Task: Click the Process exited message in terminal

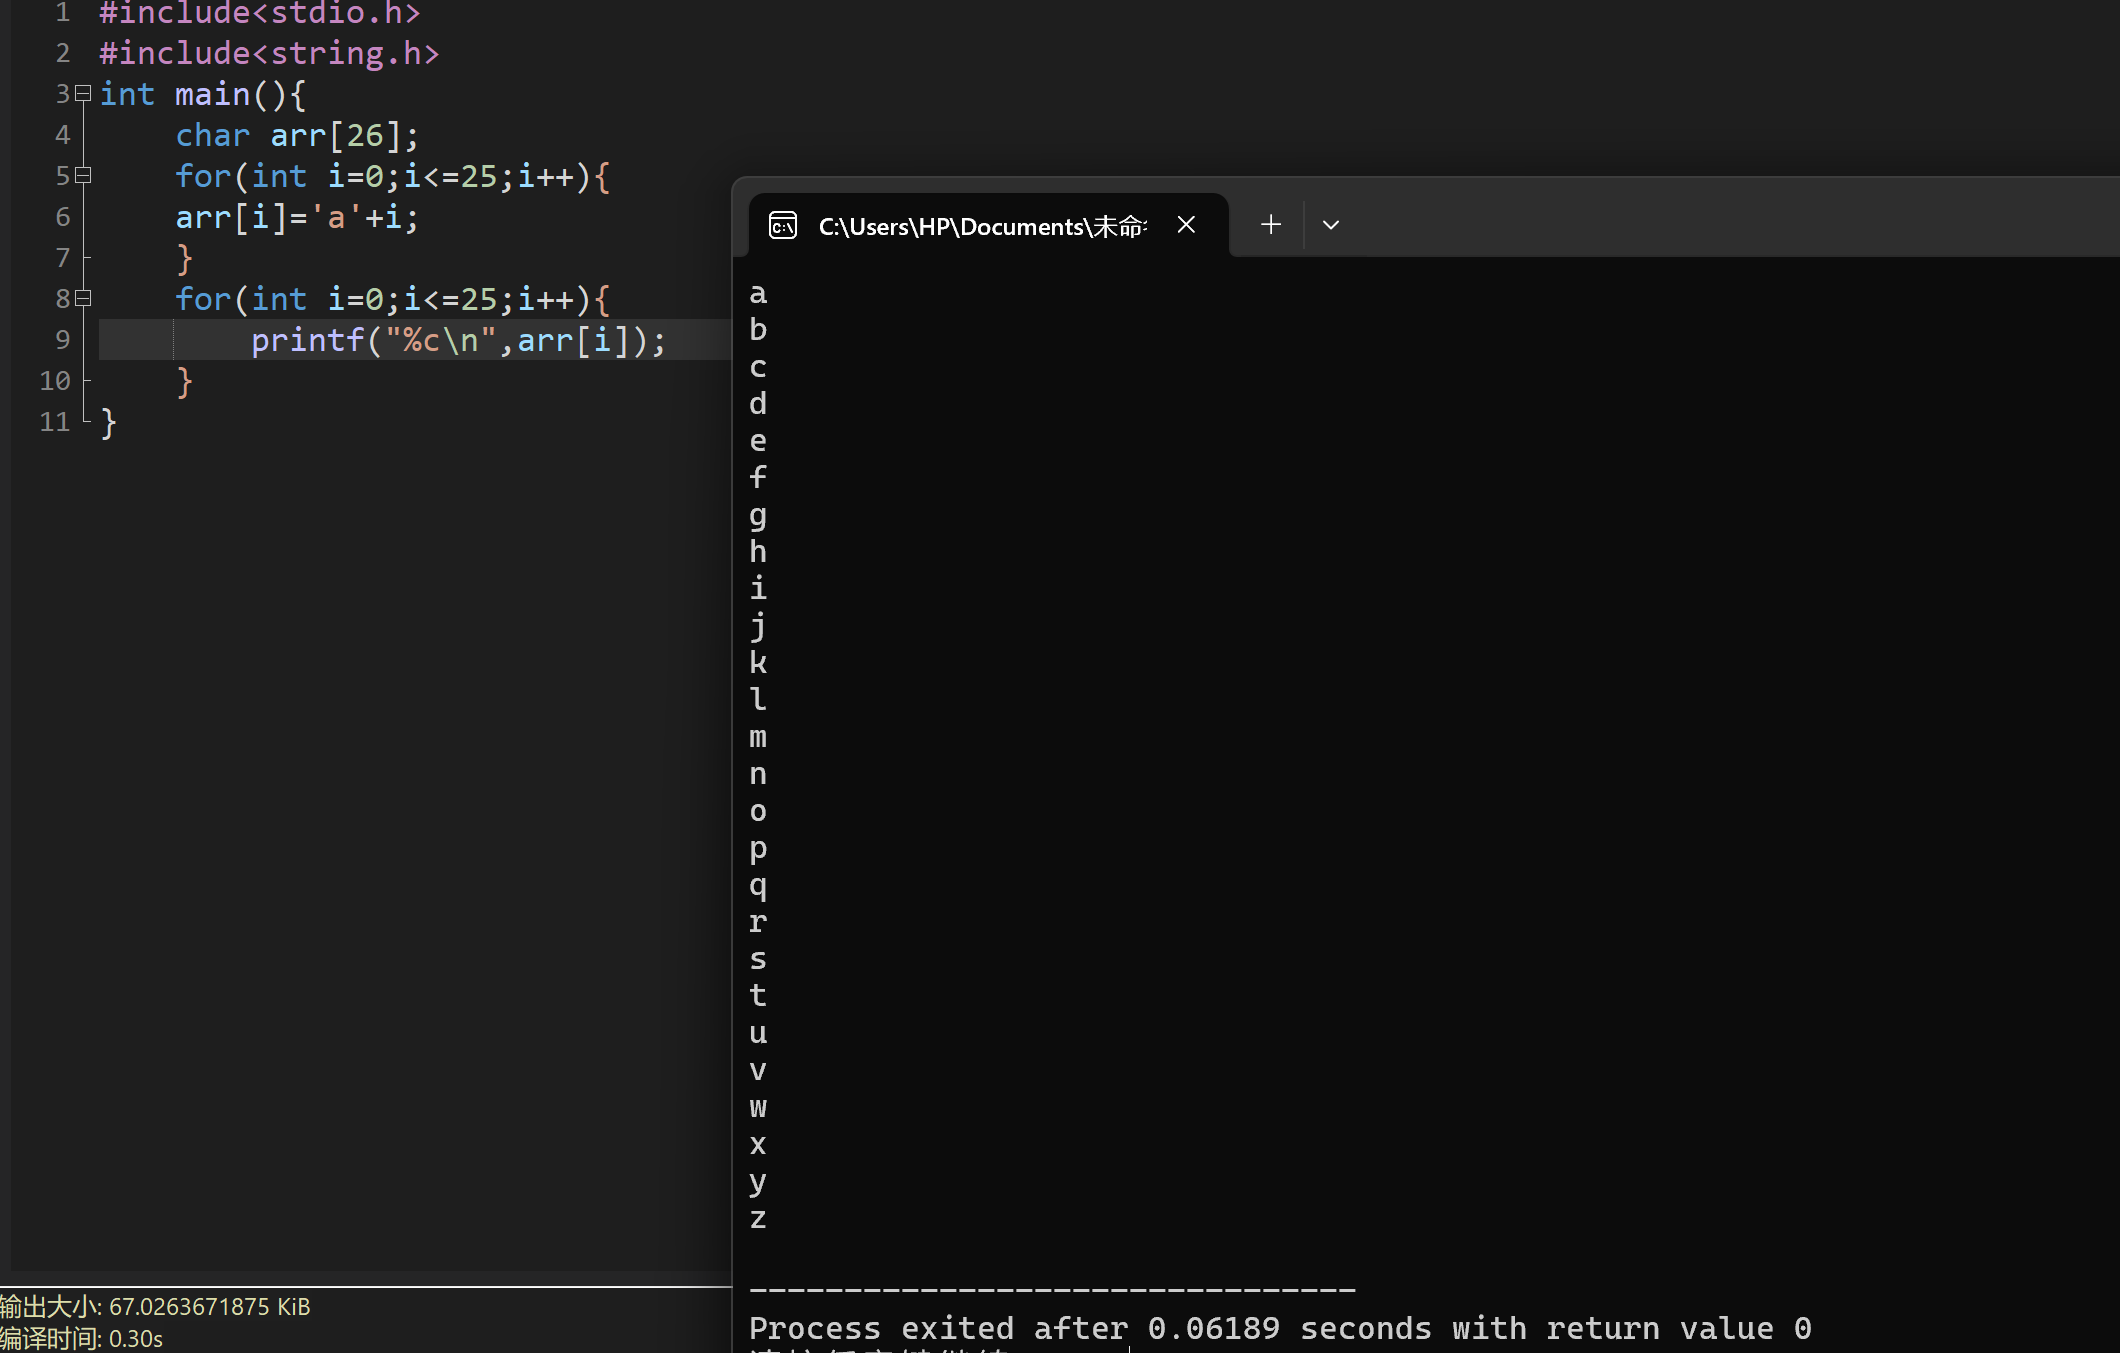Action: [1279, 1328]
